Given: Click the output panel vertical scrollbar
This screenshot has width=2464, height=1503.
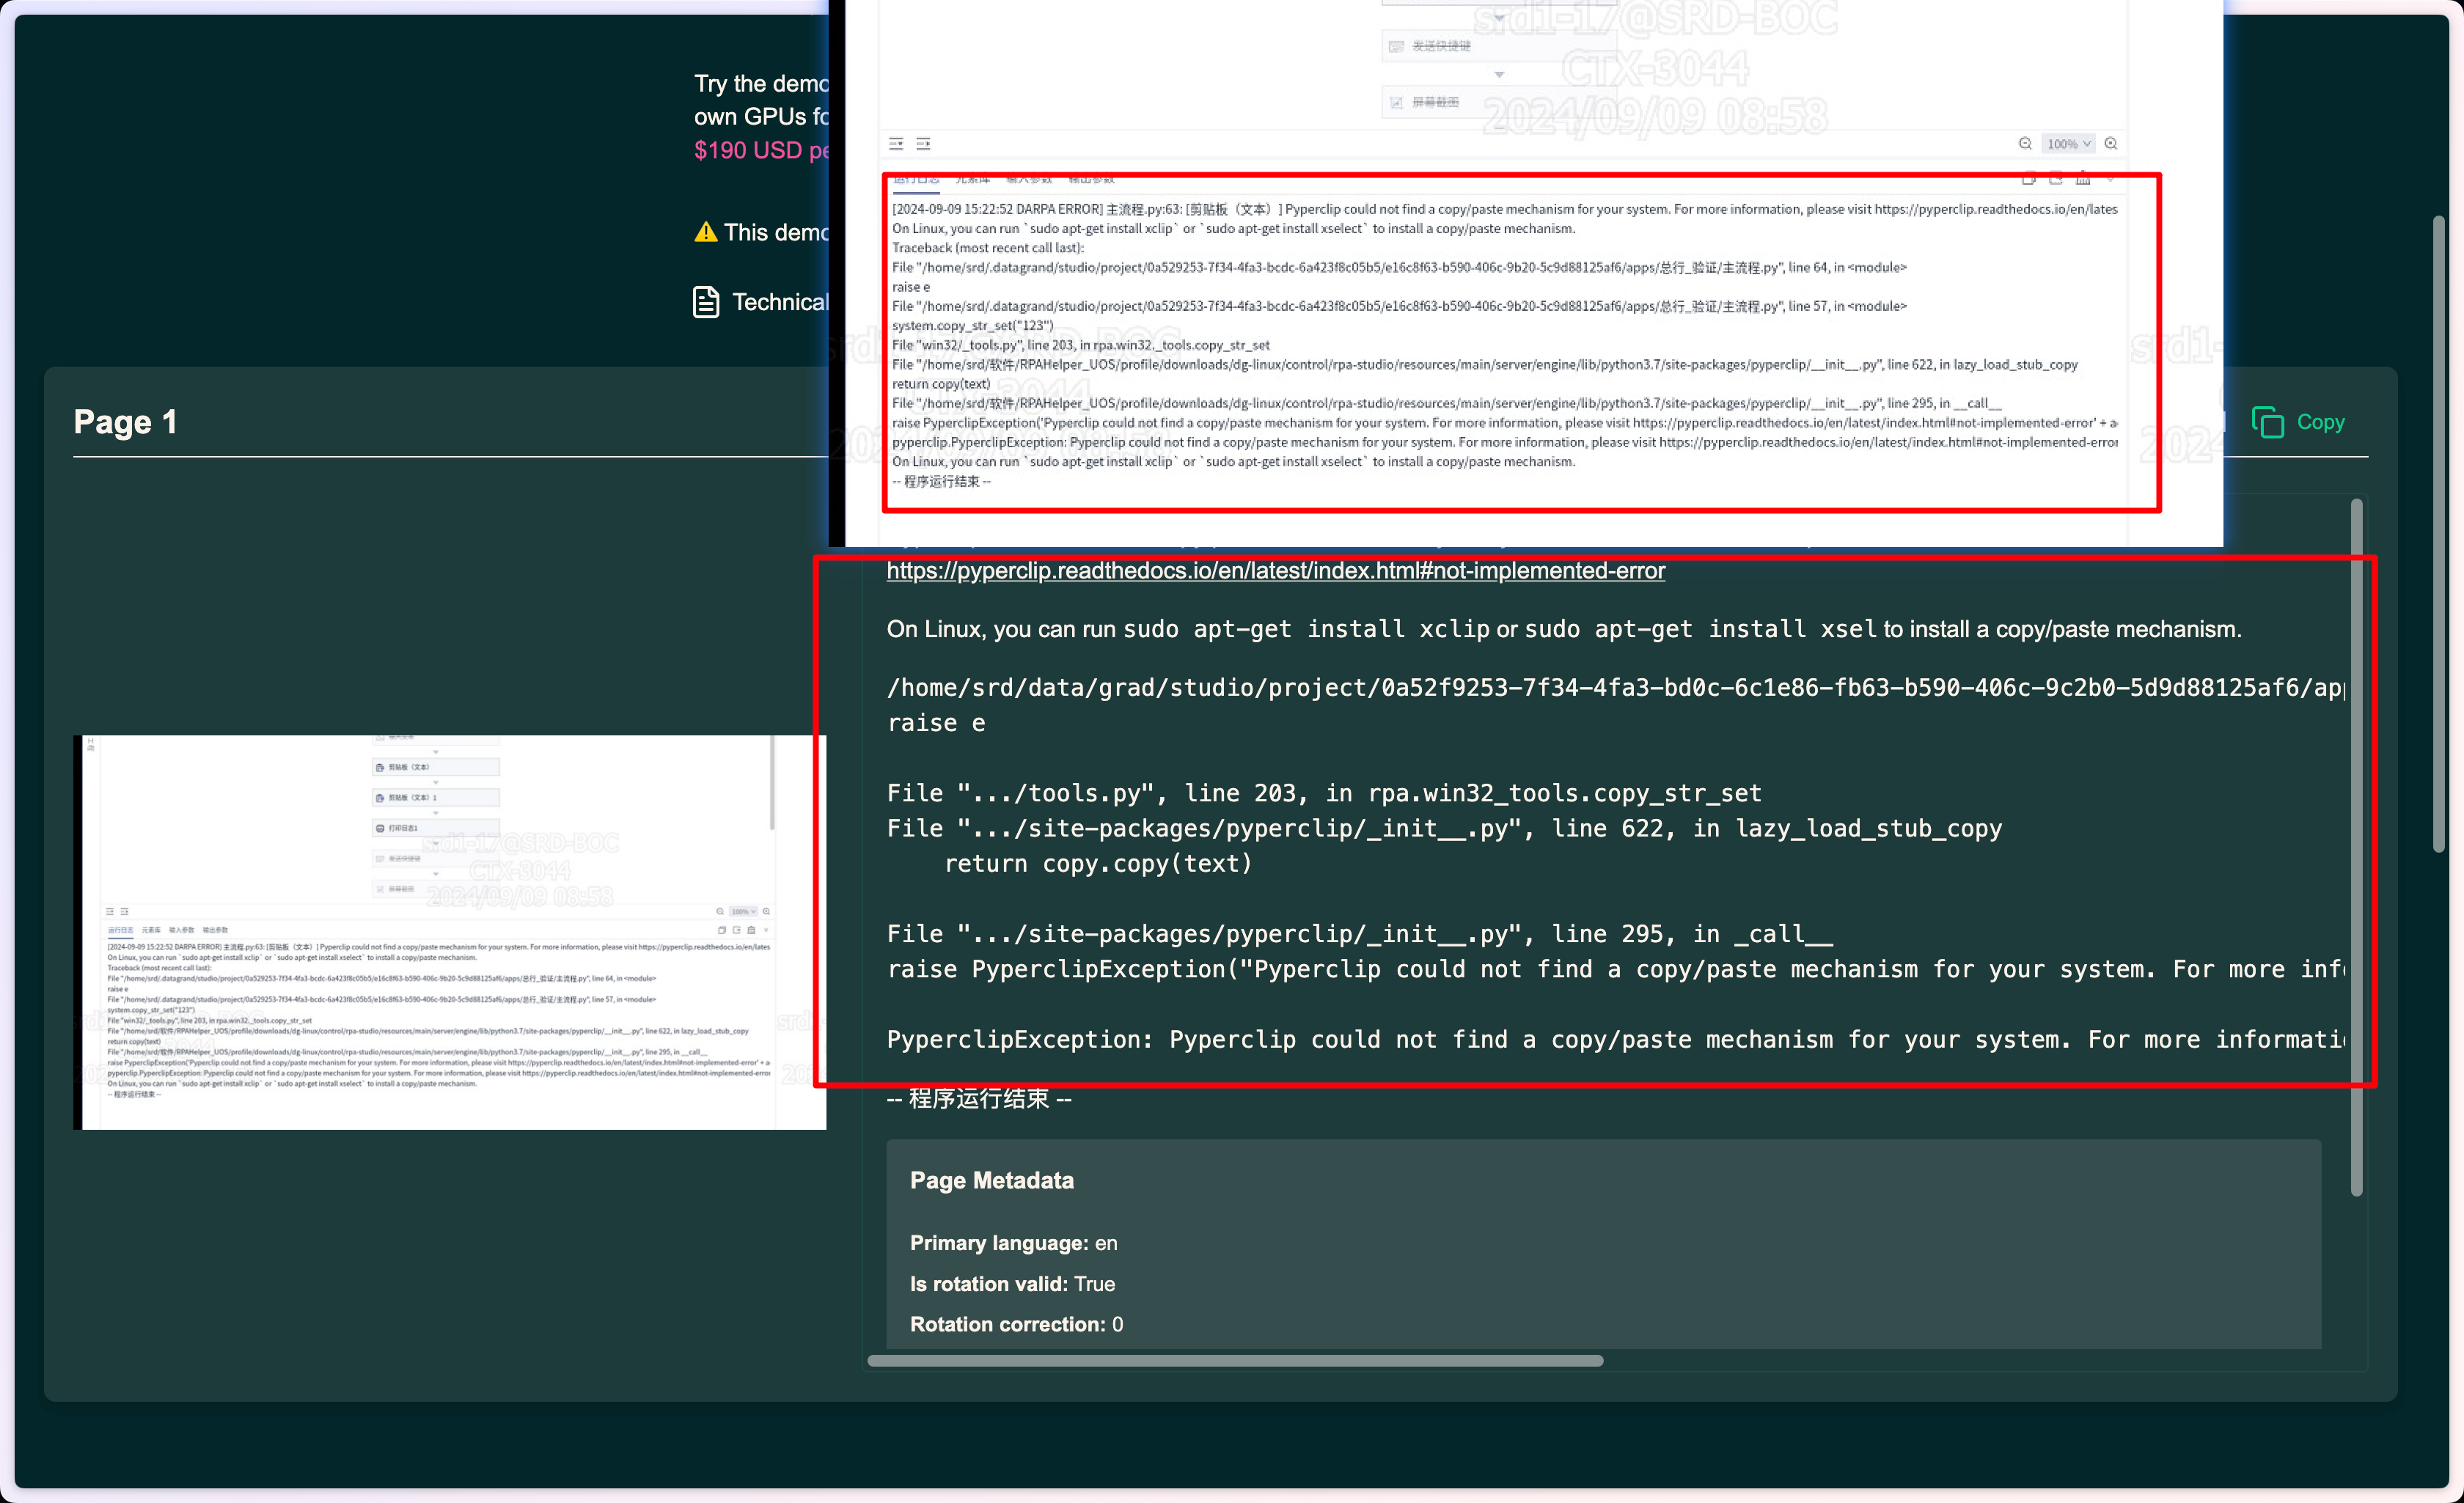Looking at the screenshot, I should pyautogui.click(x=2356, y=847).
